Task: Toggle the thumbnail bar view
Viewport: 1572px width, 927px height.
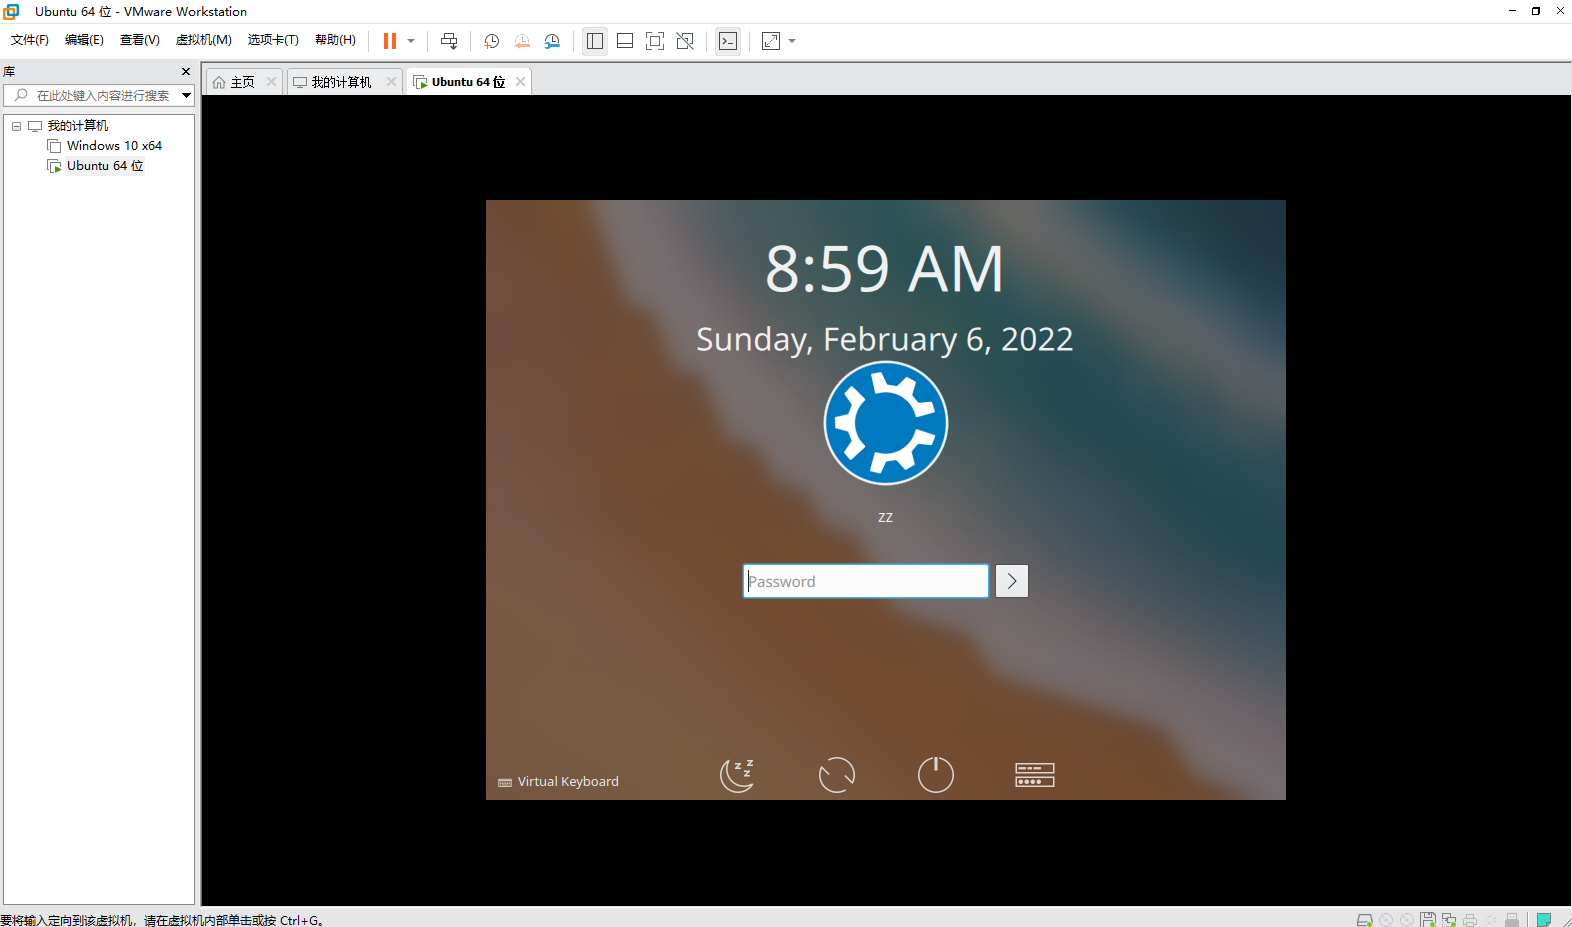Action: 625,41
